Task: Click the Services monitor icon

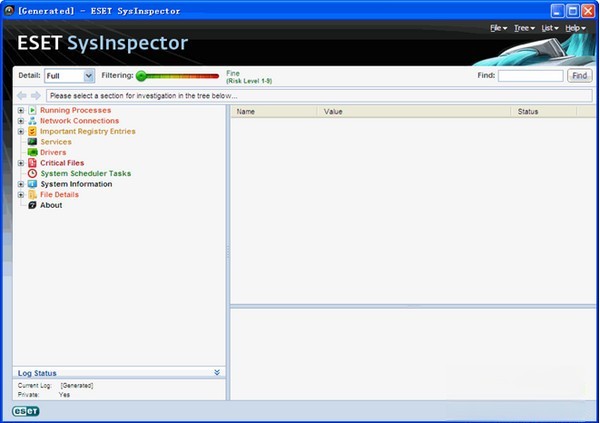Action: point(32,142)
